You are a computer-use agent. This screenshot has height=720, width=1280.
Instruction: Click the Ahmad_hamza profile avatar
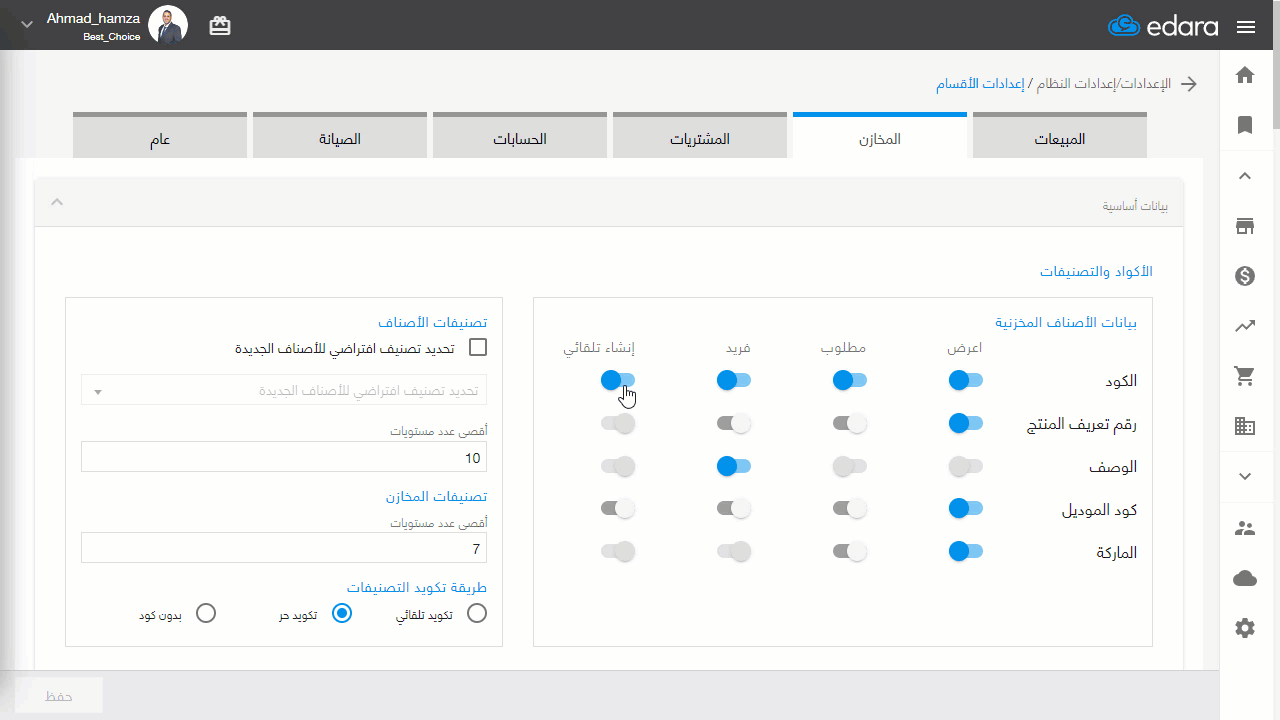168,24
